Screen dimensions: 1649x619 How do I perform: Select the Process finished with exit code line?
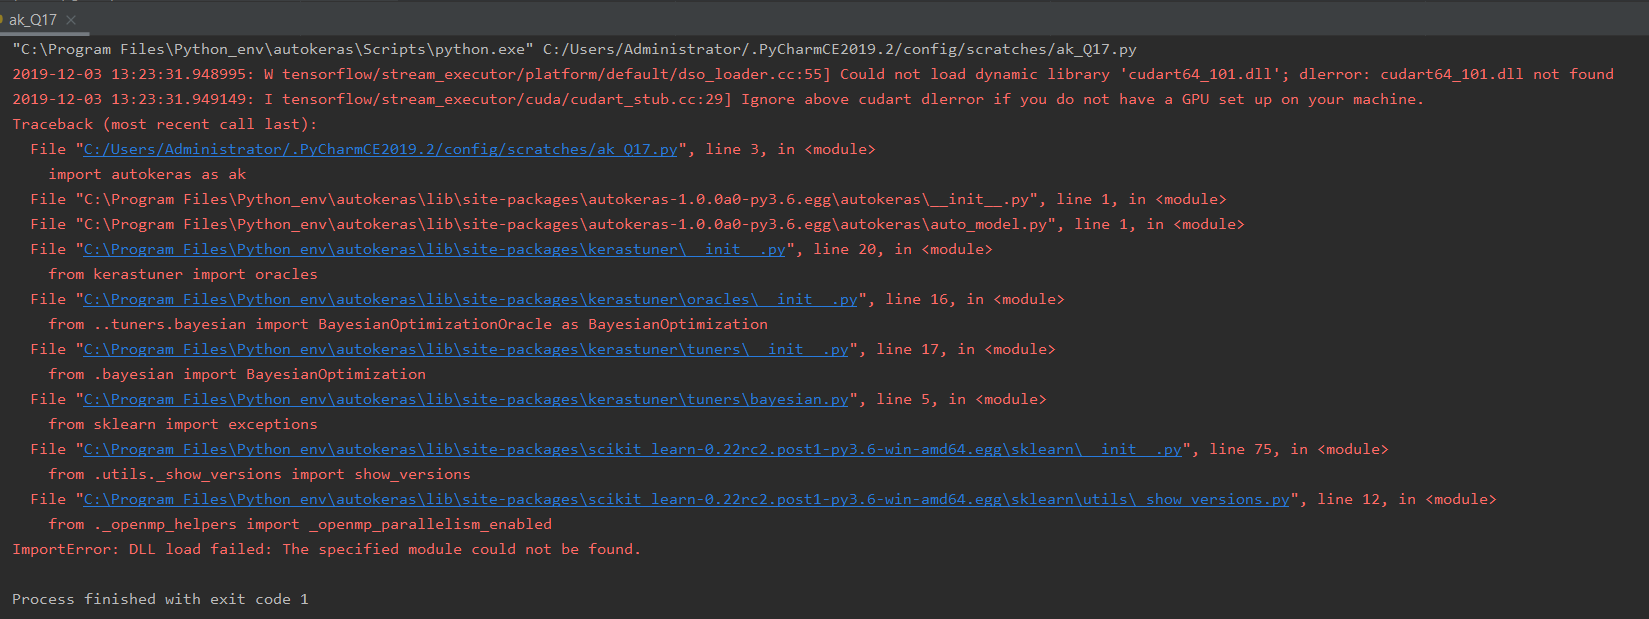click(158, 598)
